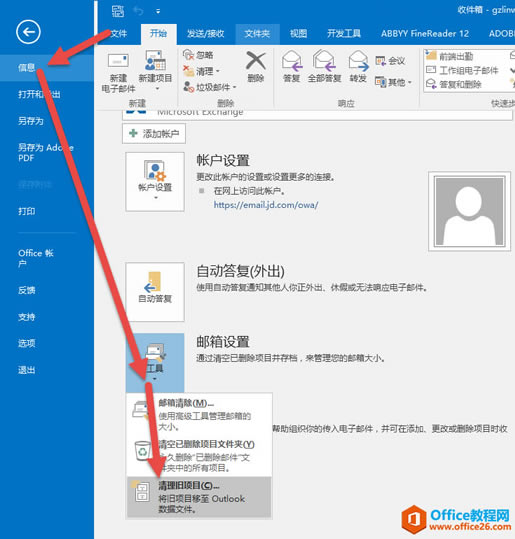Click the 自动答复(外出) heading text
515x539 pixels.
point(240,271)
